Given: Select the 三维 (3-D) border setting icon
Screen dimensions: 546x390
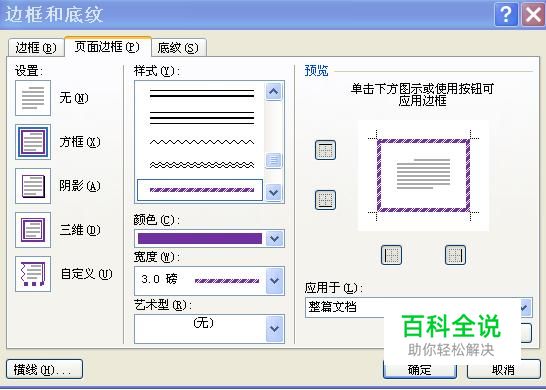Looking at the screenshot, I should coord(33,230).
